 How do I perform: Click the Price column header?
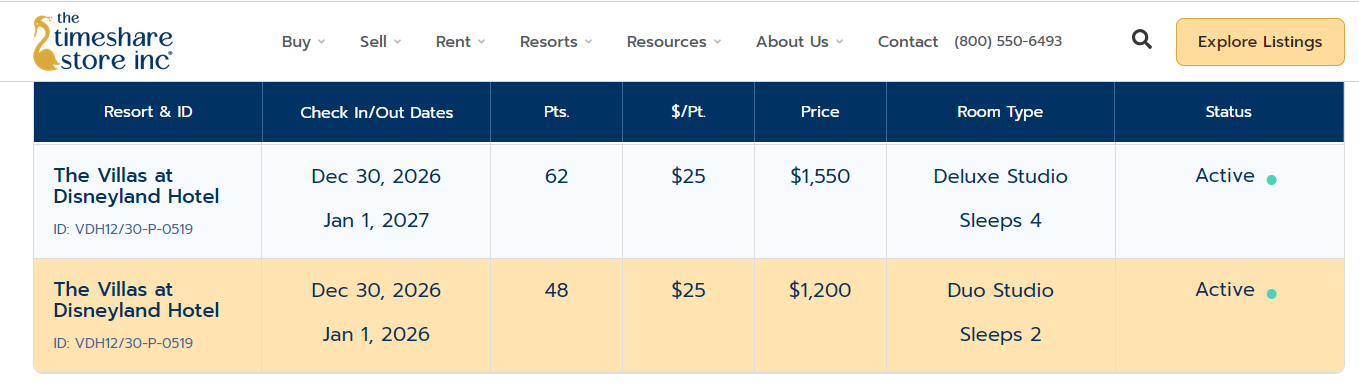820,112
